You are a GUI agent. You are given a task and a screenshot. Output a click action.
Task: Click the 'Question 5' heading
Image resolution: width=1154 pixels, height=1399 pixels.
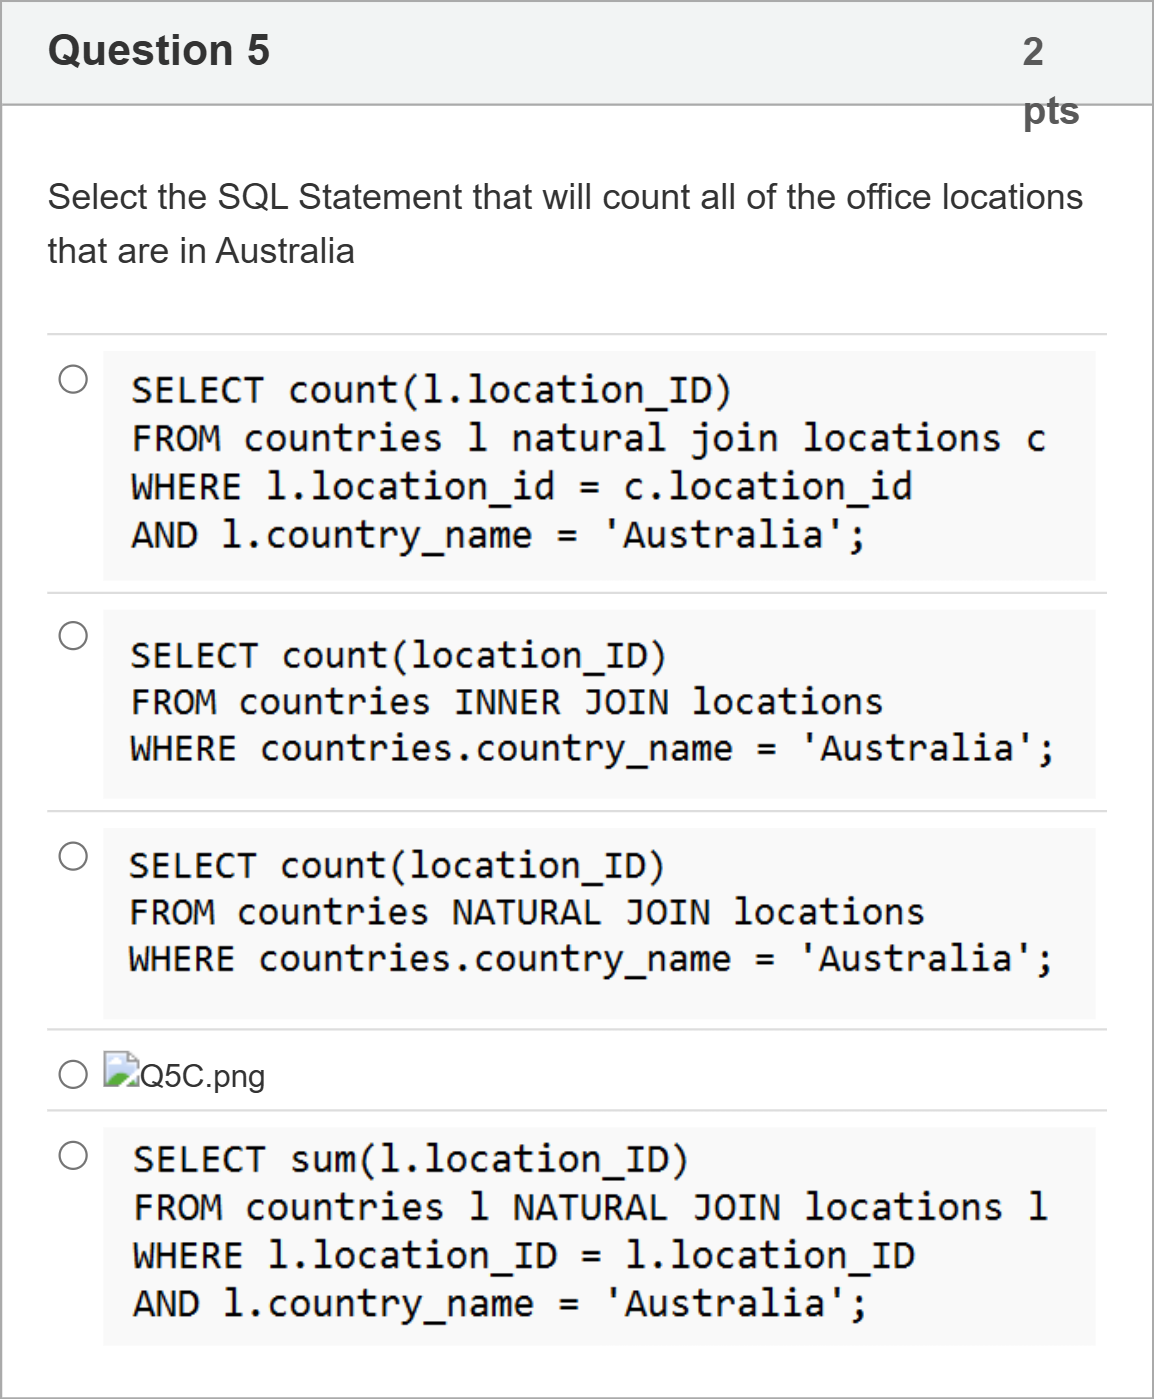(x=159, y=50)
